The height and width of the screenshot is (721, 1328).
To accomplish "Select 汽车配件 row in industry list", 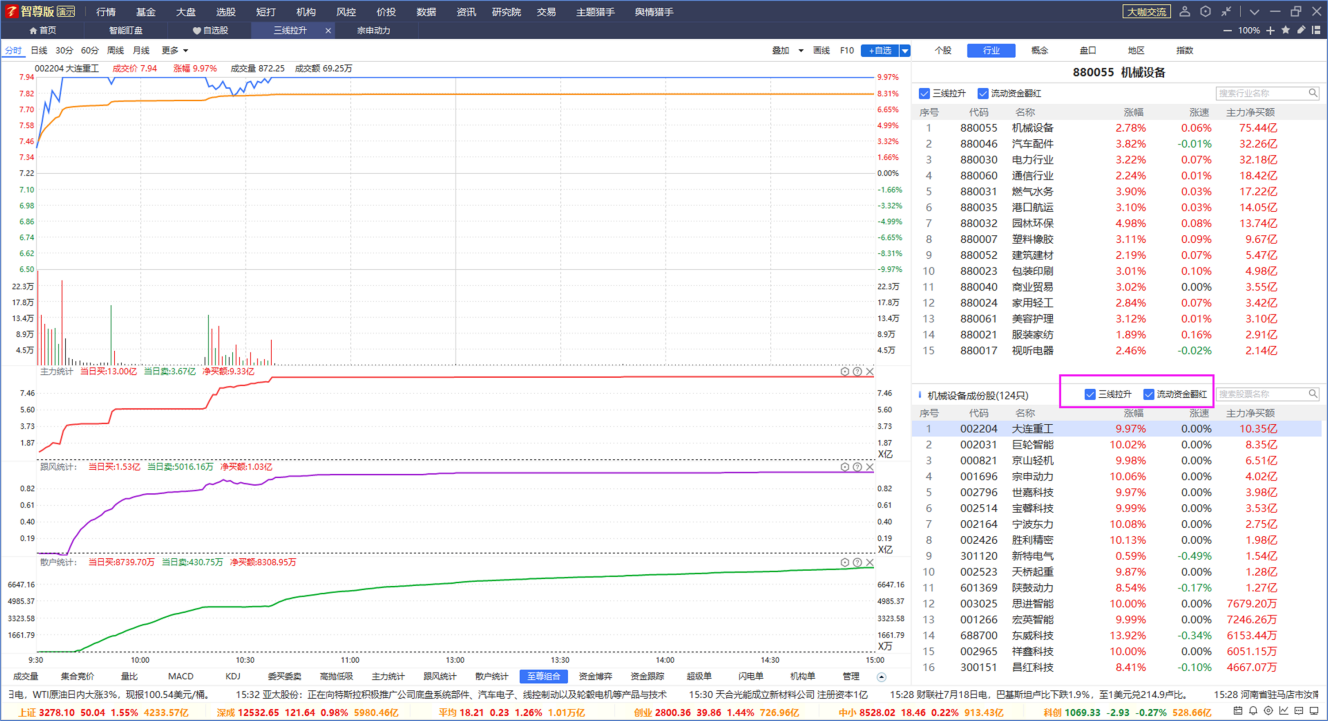I will tap(1117, 144).
